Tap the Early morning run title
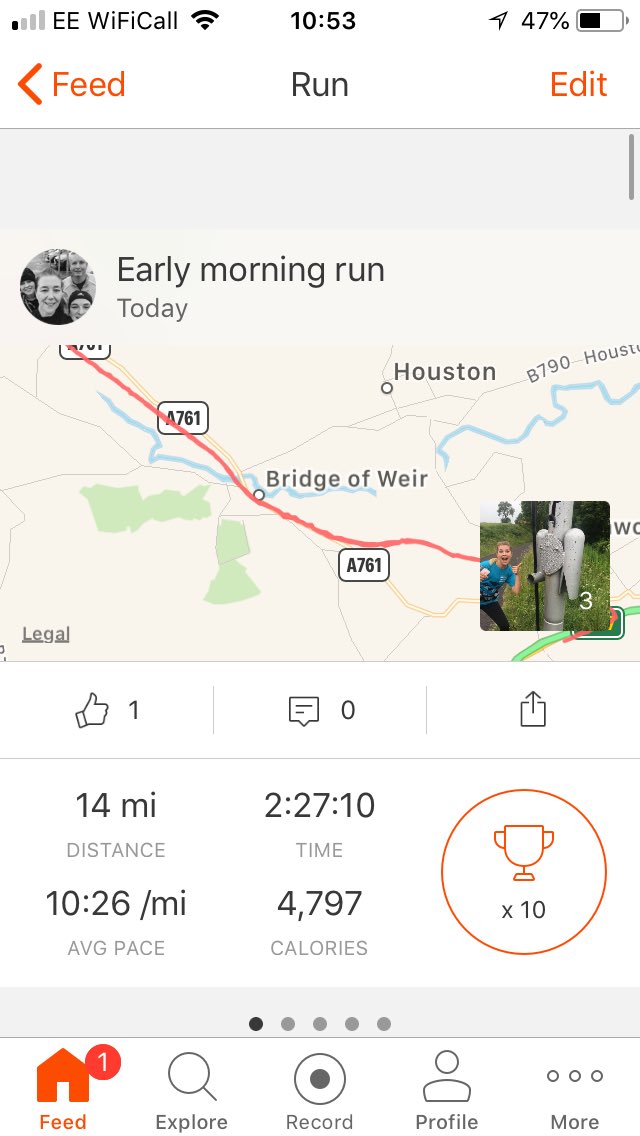Image resolution: width=640 pixels, height=1136 pixels. pyautogui.click(x=251, y=270)
